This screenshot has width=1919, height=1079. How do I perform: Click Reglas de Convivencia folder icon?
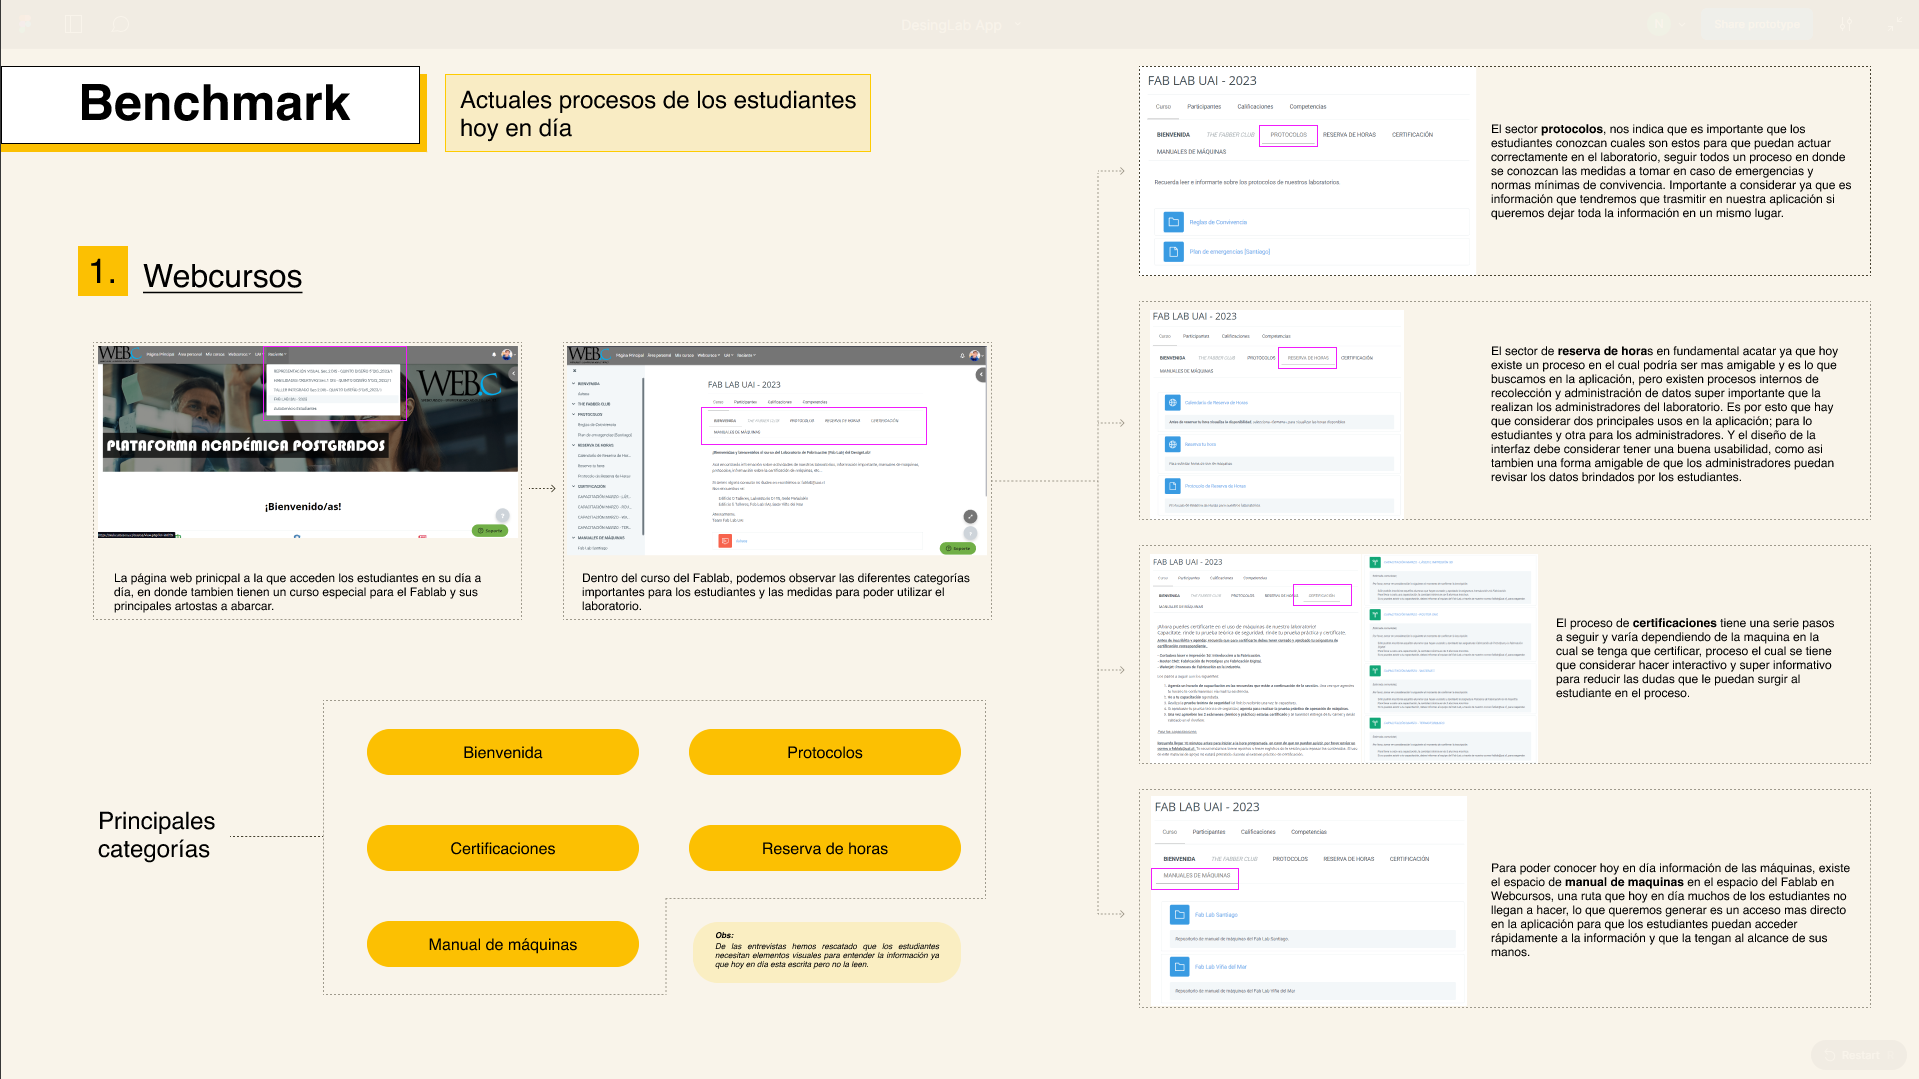[1174, 222]
